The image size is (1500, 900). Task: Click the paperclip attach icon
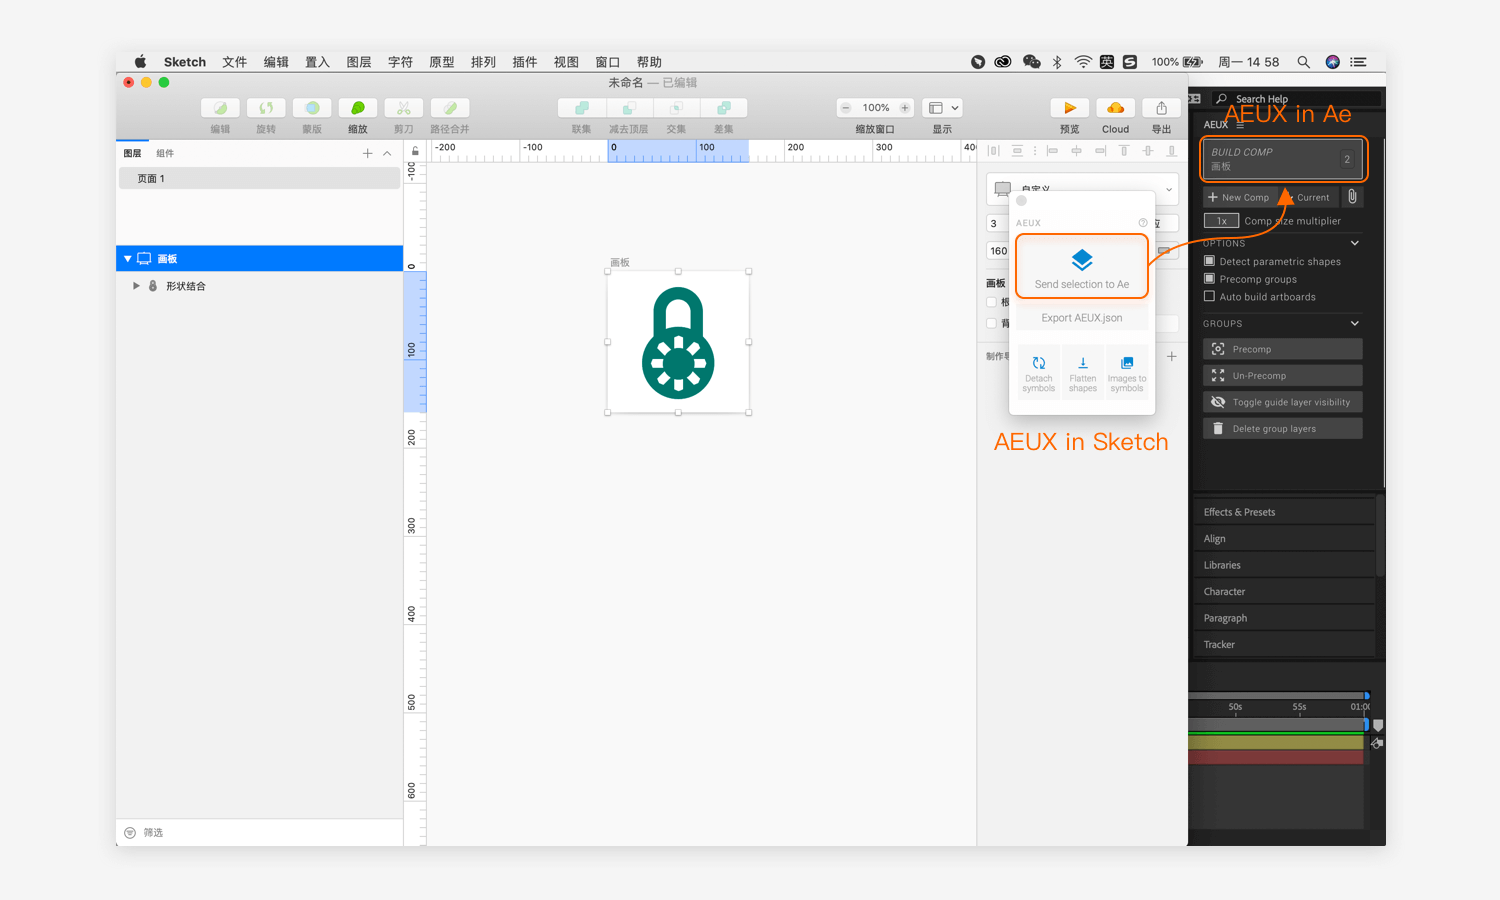[x=1352, y=197]
